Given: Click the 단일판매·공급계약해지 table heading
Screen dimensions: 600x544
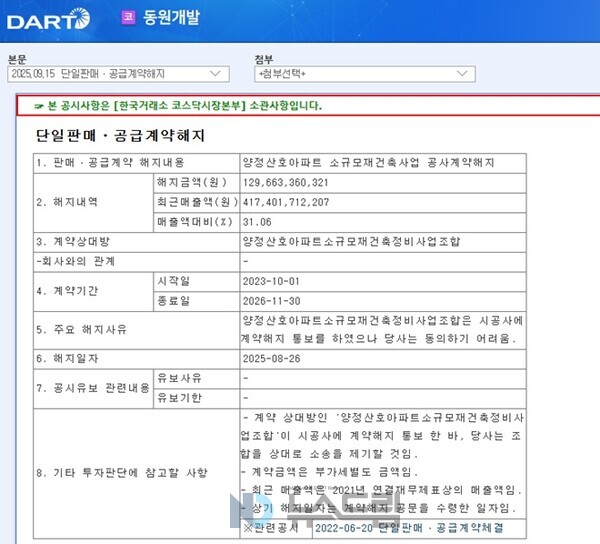Looking at the screenshot, I should 120,135.
